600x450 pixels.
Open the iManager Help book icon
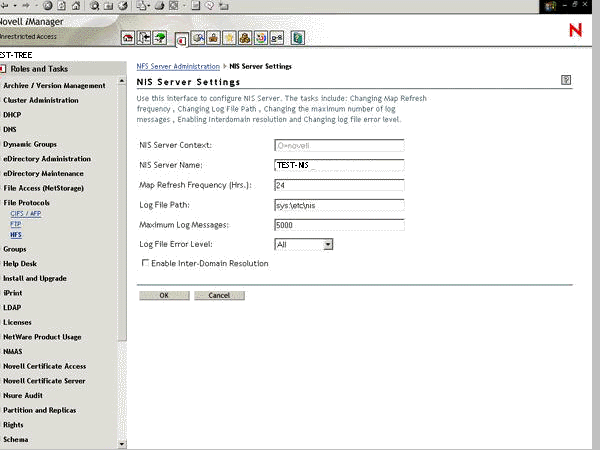click(x=298, y=38)
